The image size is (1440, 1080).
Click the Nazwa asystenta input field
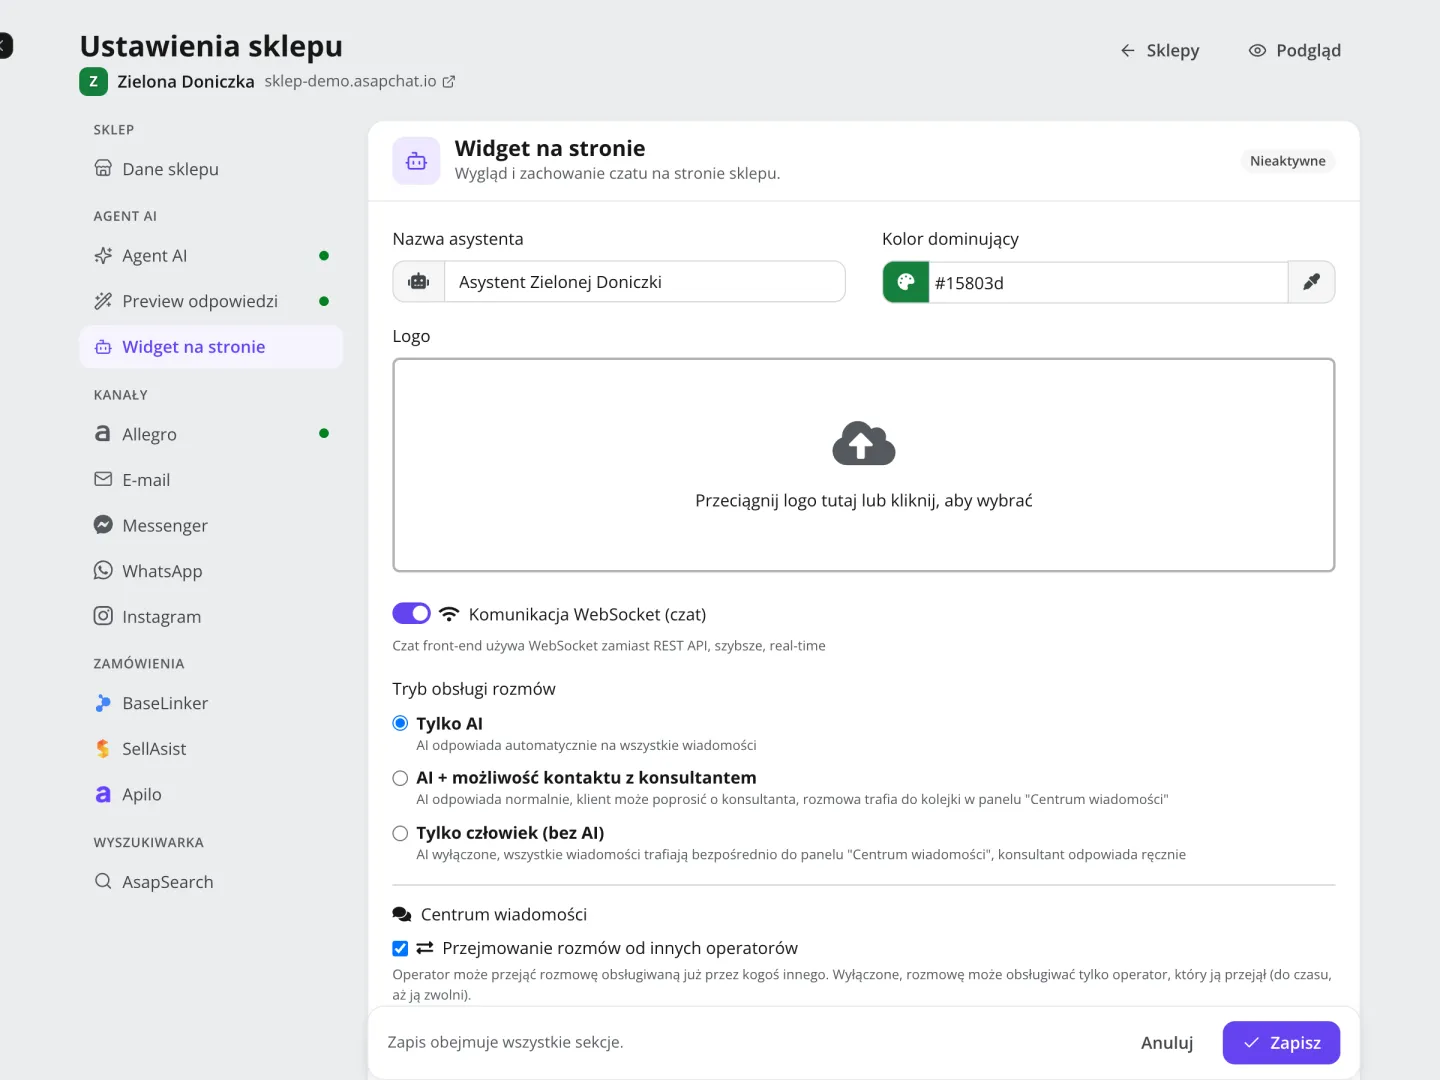coord(645,282)
